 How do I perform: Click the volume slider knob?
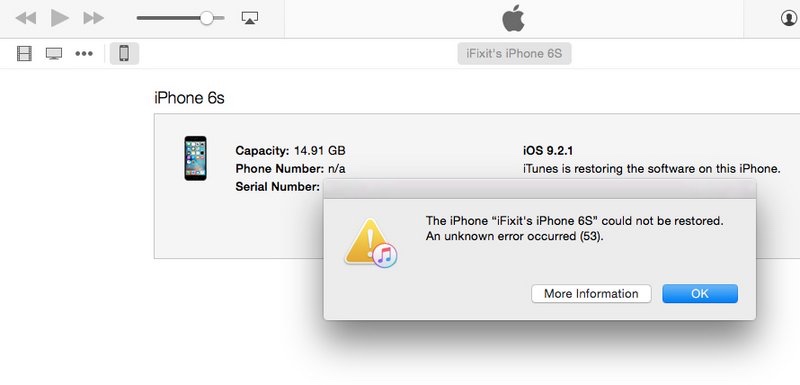(207, 18)
